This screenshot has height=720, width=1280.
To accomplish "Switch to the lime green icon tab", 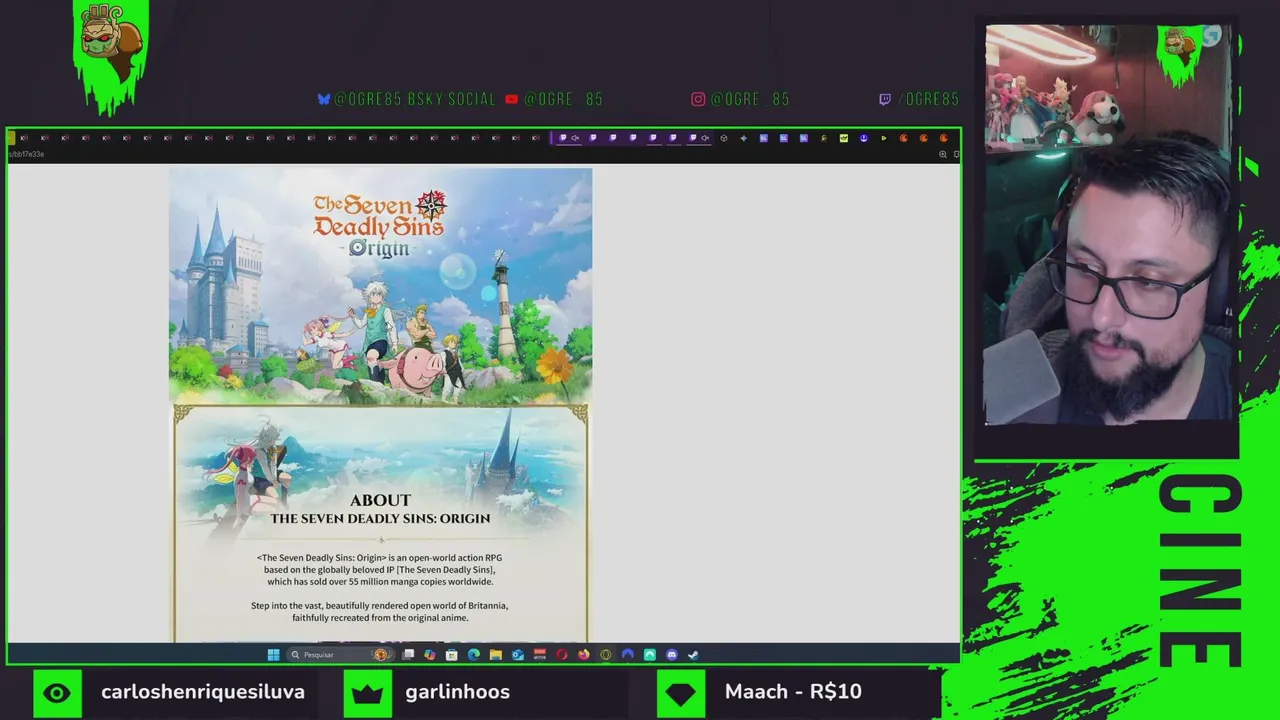I will [x=844, y=138].
